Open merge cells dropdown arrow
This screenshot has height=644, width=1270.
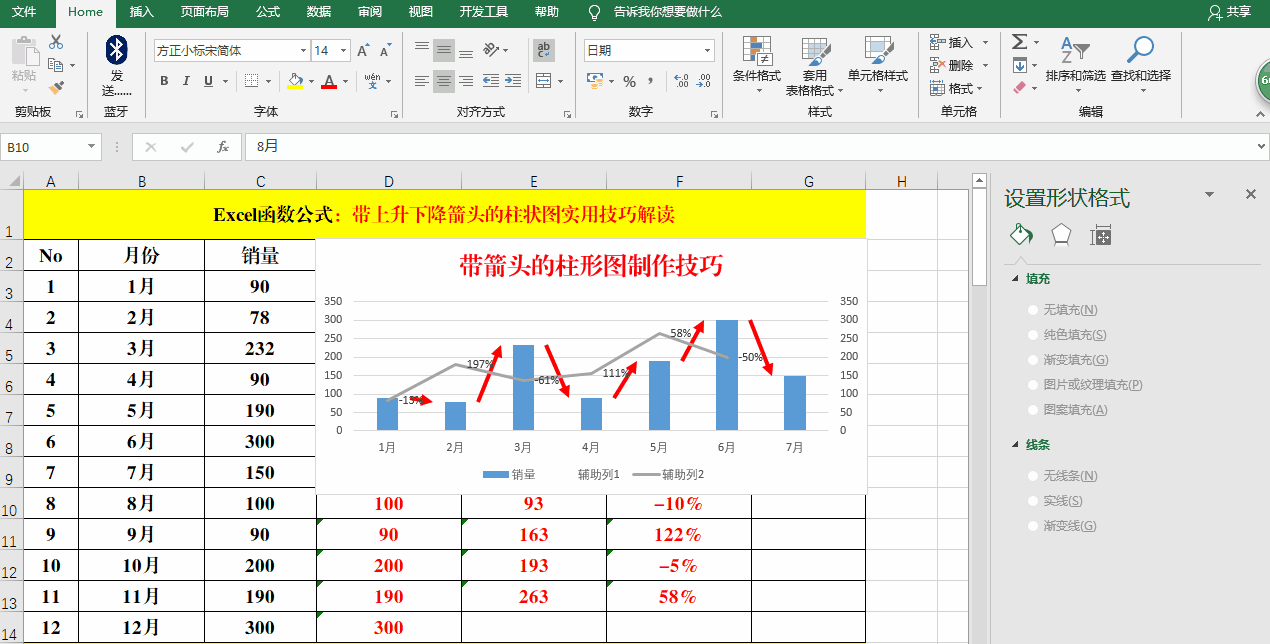pyautogui.click(x=560, y=81)
